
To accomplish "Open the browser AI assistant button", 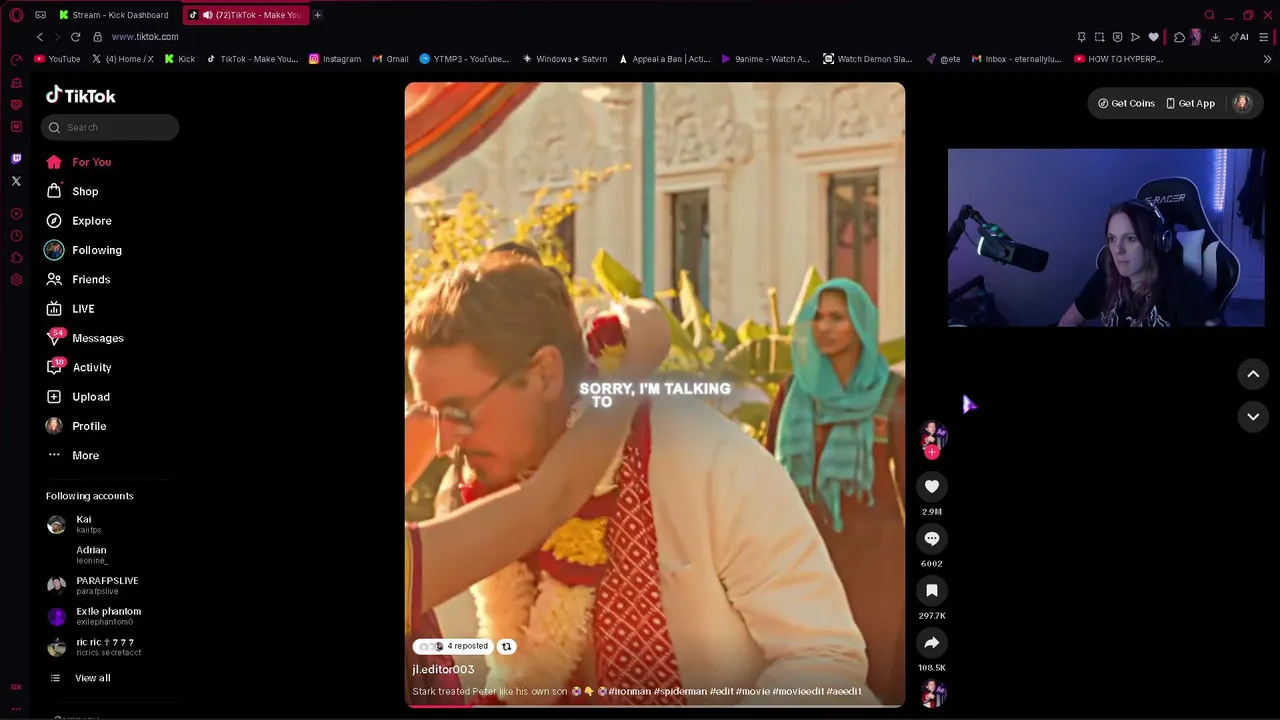I will coord(1240,37).
